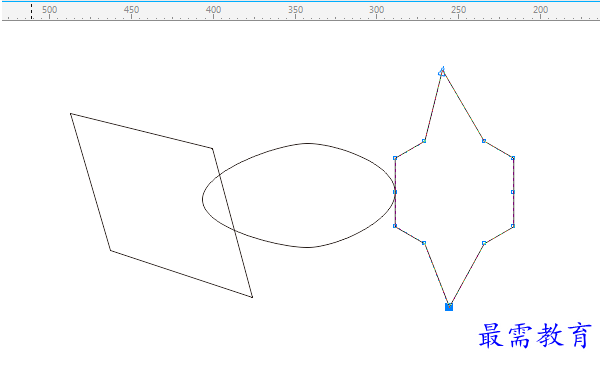Click ruler mark labeled 200
The image size is (600, 367).
pyautogui.click(x=540, y=10)
